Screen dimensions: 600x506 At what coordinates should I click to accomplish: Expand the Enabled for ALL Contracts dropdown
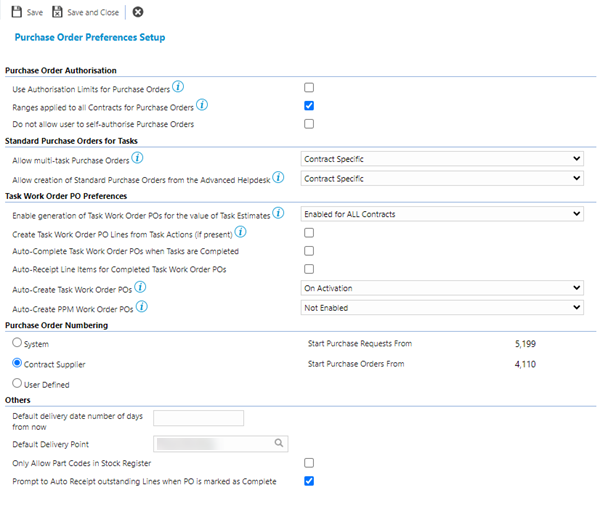[442, 214]
